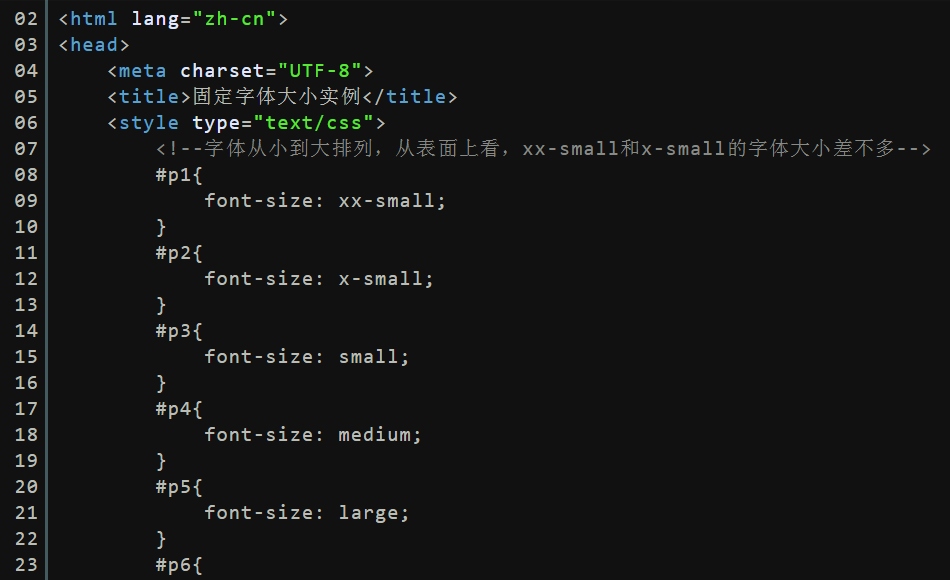
Task: Click the style type tag line
Action: tap(247, 123)
